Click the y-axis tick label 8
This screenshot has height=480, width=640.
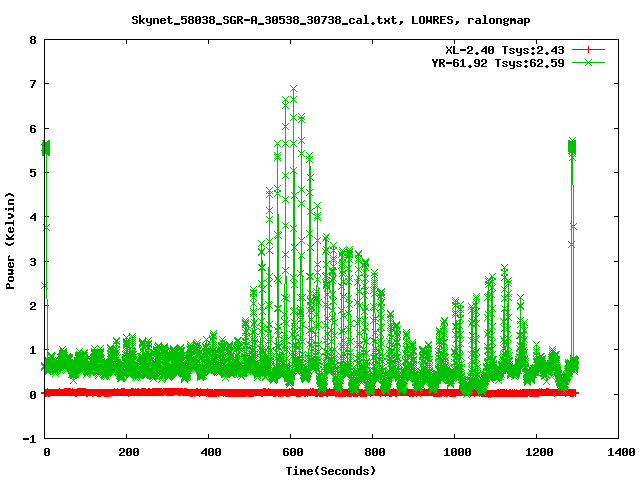point(33,40)
